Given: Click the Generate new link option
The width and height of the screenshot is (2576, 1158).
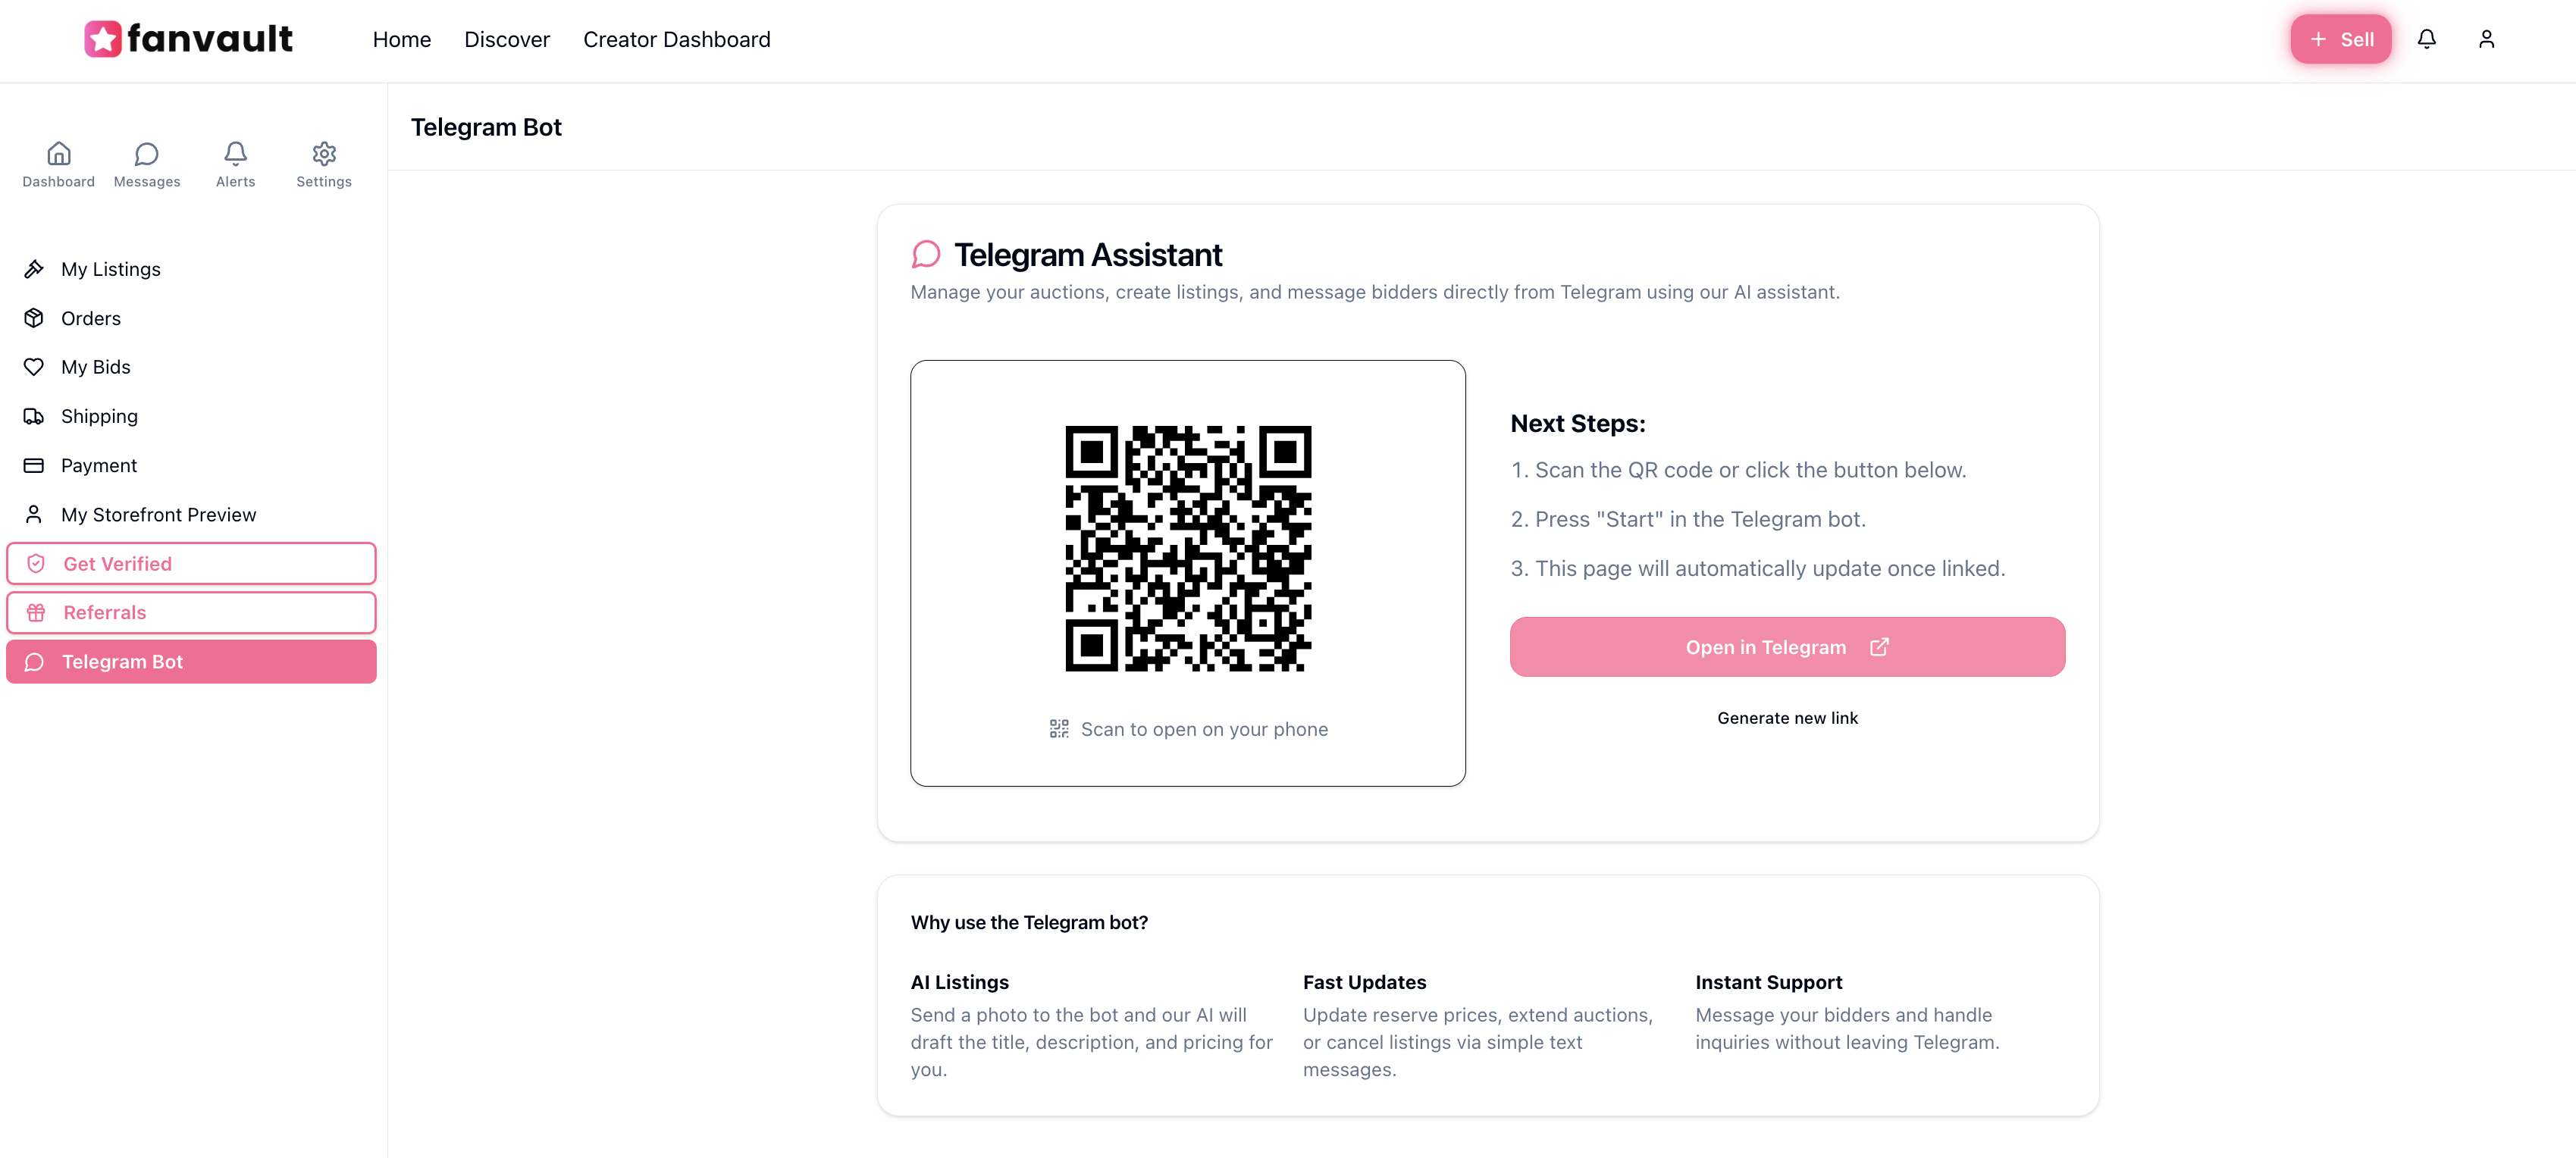Looking at the screenshot, I should point(1787,717).
